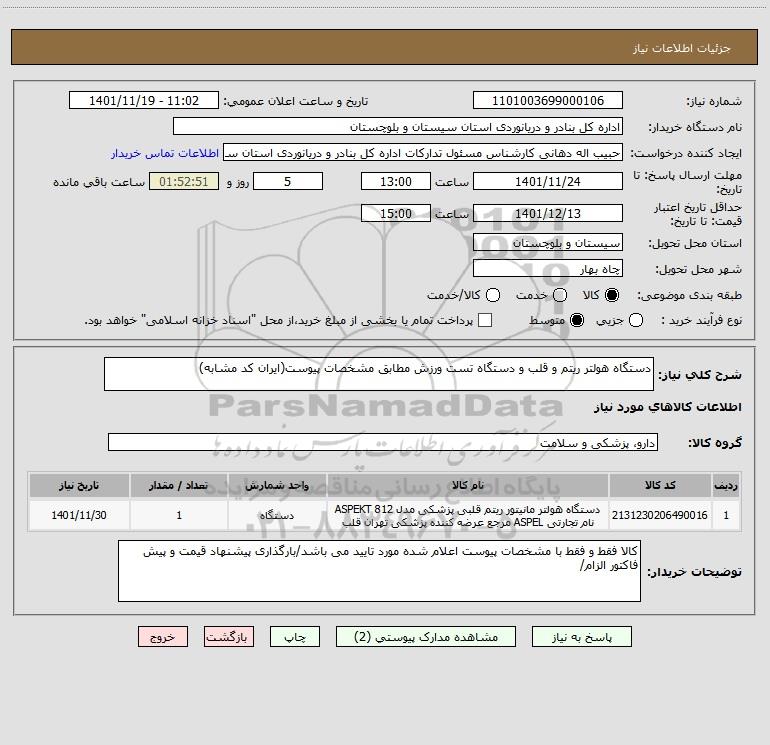Click the گروه کالا field دارو، پزشکی و سلامت
The image size is (770, 745).
click(383, 442)
